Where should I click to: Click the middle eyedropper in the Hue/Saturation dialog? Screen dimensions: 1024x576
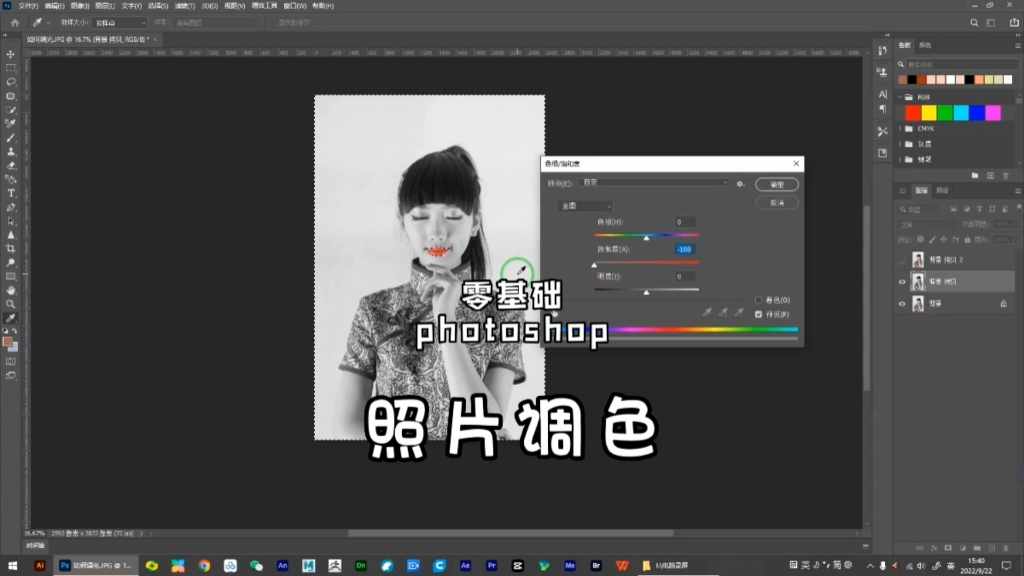pyautogui.click(x=723, y=312)
